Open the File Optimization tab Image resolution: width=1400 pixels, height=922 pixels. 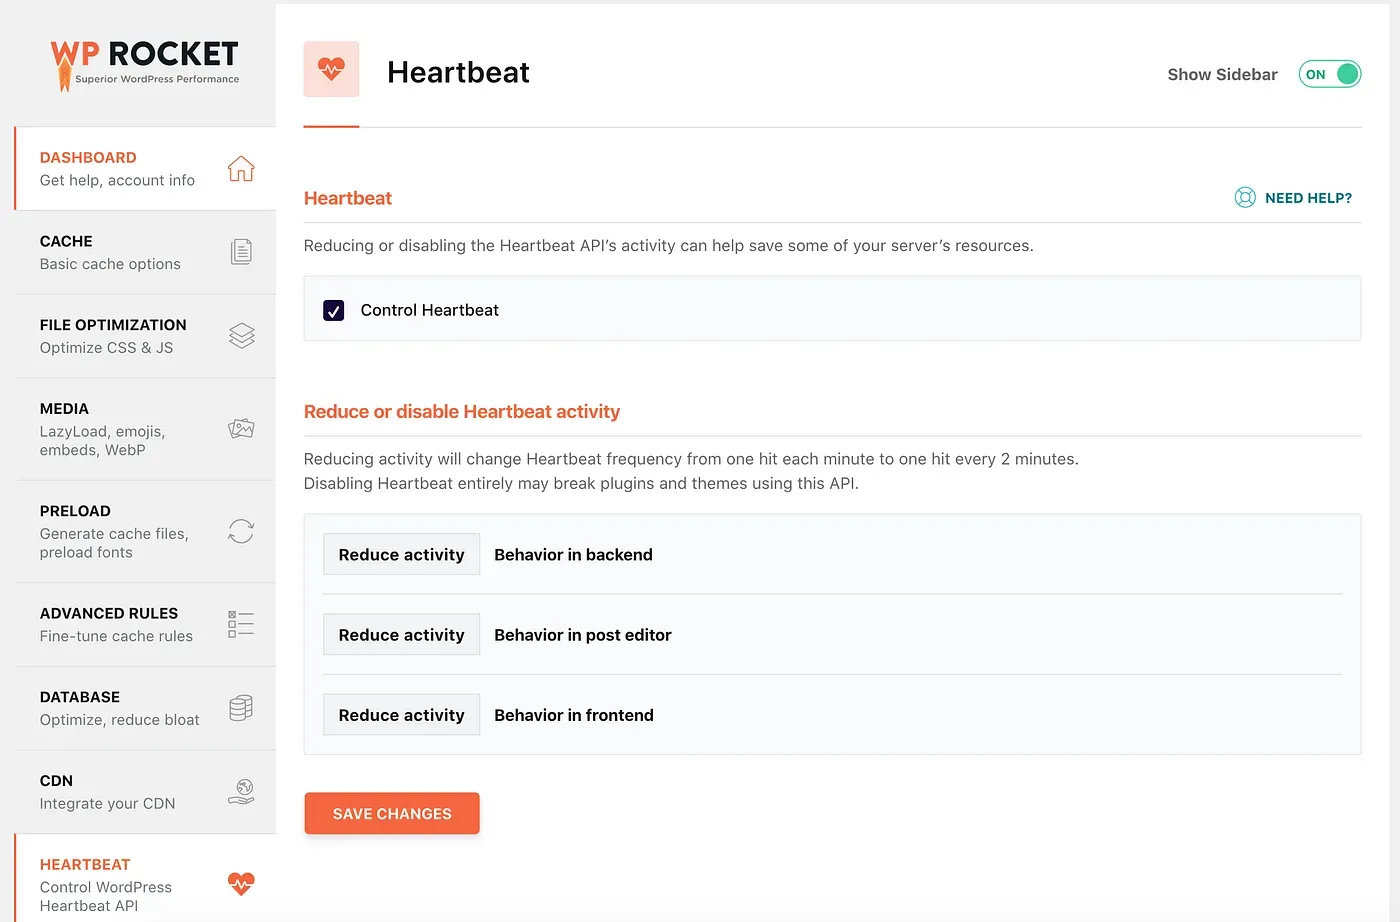click(x=113, y=336)
